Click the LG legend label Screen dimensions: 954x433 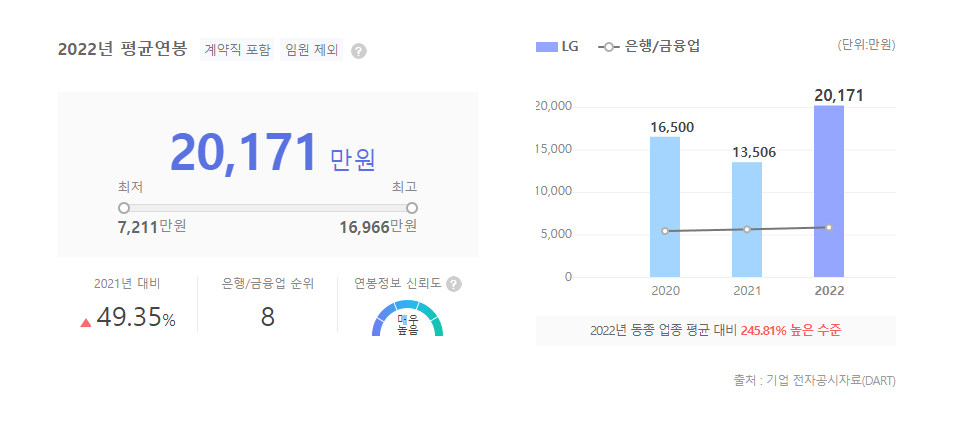pyautogui.click(x=570, y=47)
